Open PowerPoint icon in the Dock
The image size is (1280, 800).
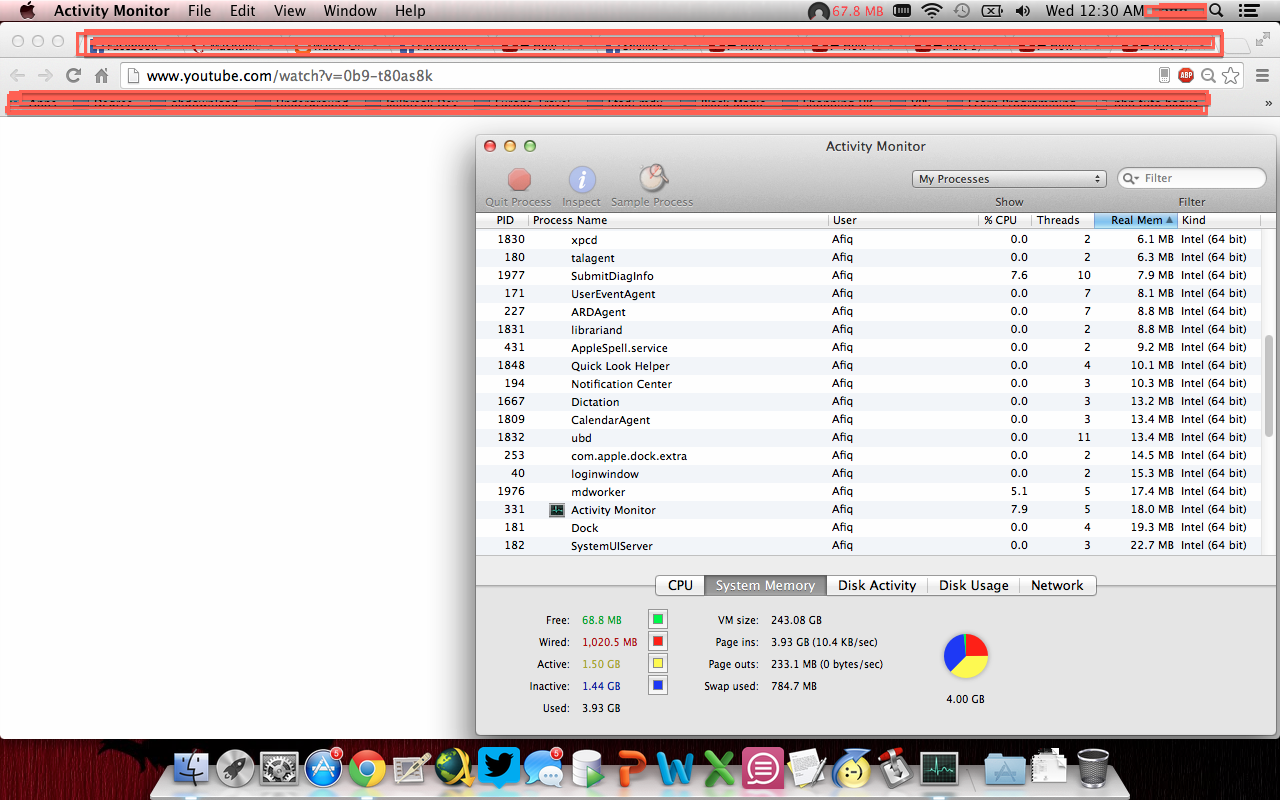(x=632, y=768)
